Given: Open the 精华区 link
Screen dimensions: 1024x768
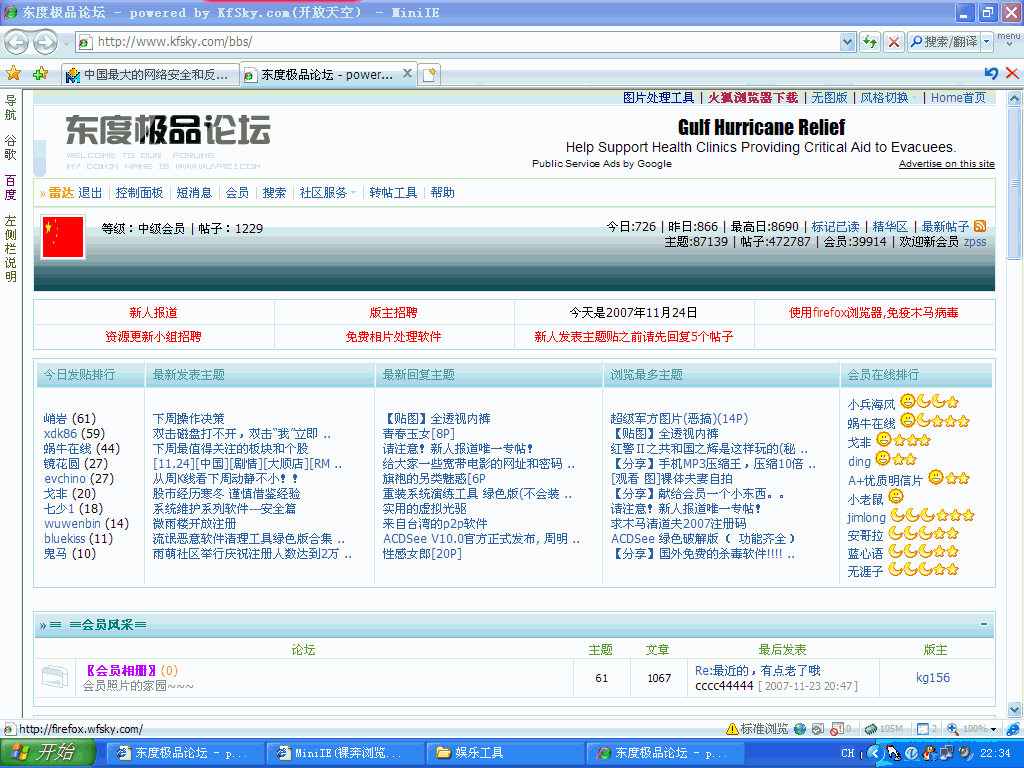Looking at the screenshot, I should (890, 227).
